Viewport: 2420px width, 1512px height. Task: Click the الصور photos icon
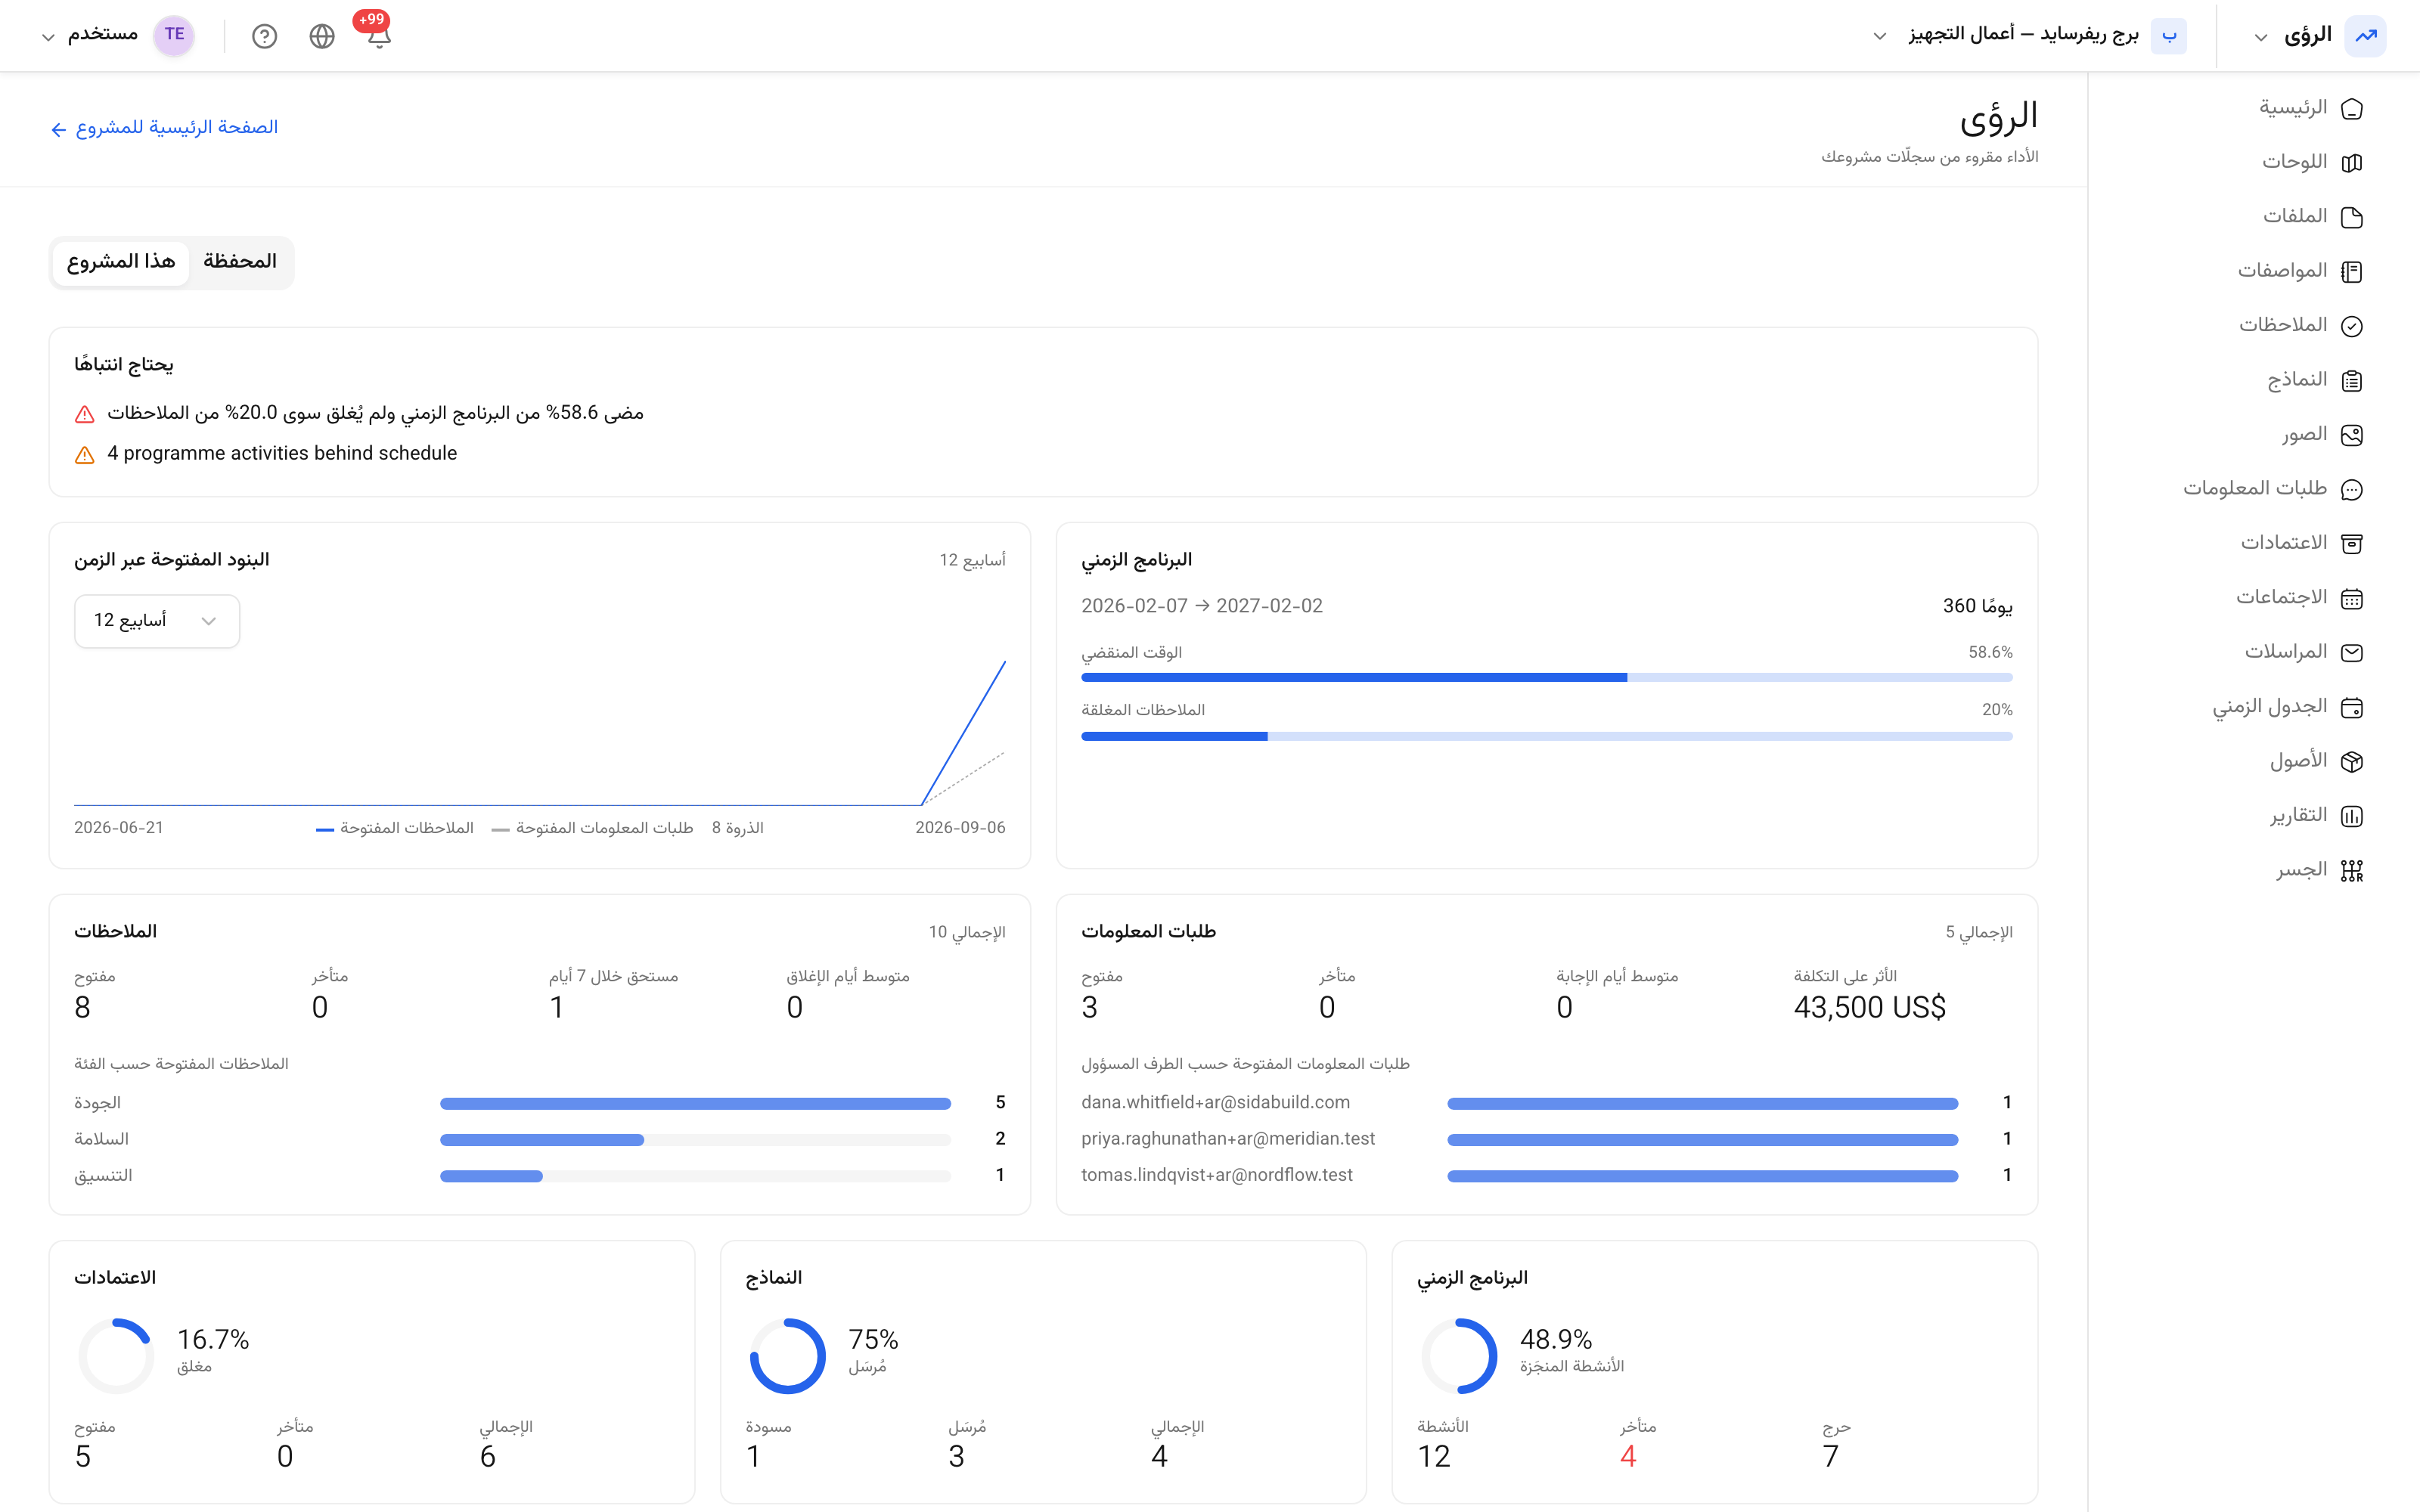2352,435
